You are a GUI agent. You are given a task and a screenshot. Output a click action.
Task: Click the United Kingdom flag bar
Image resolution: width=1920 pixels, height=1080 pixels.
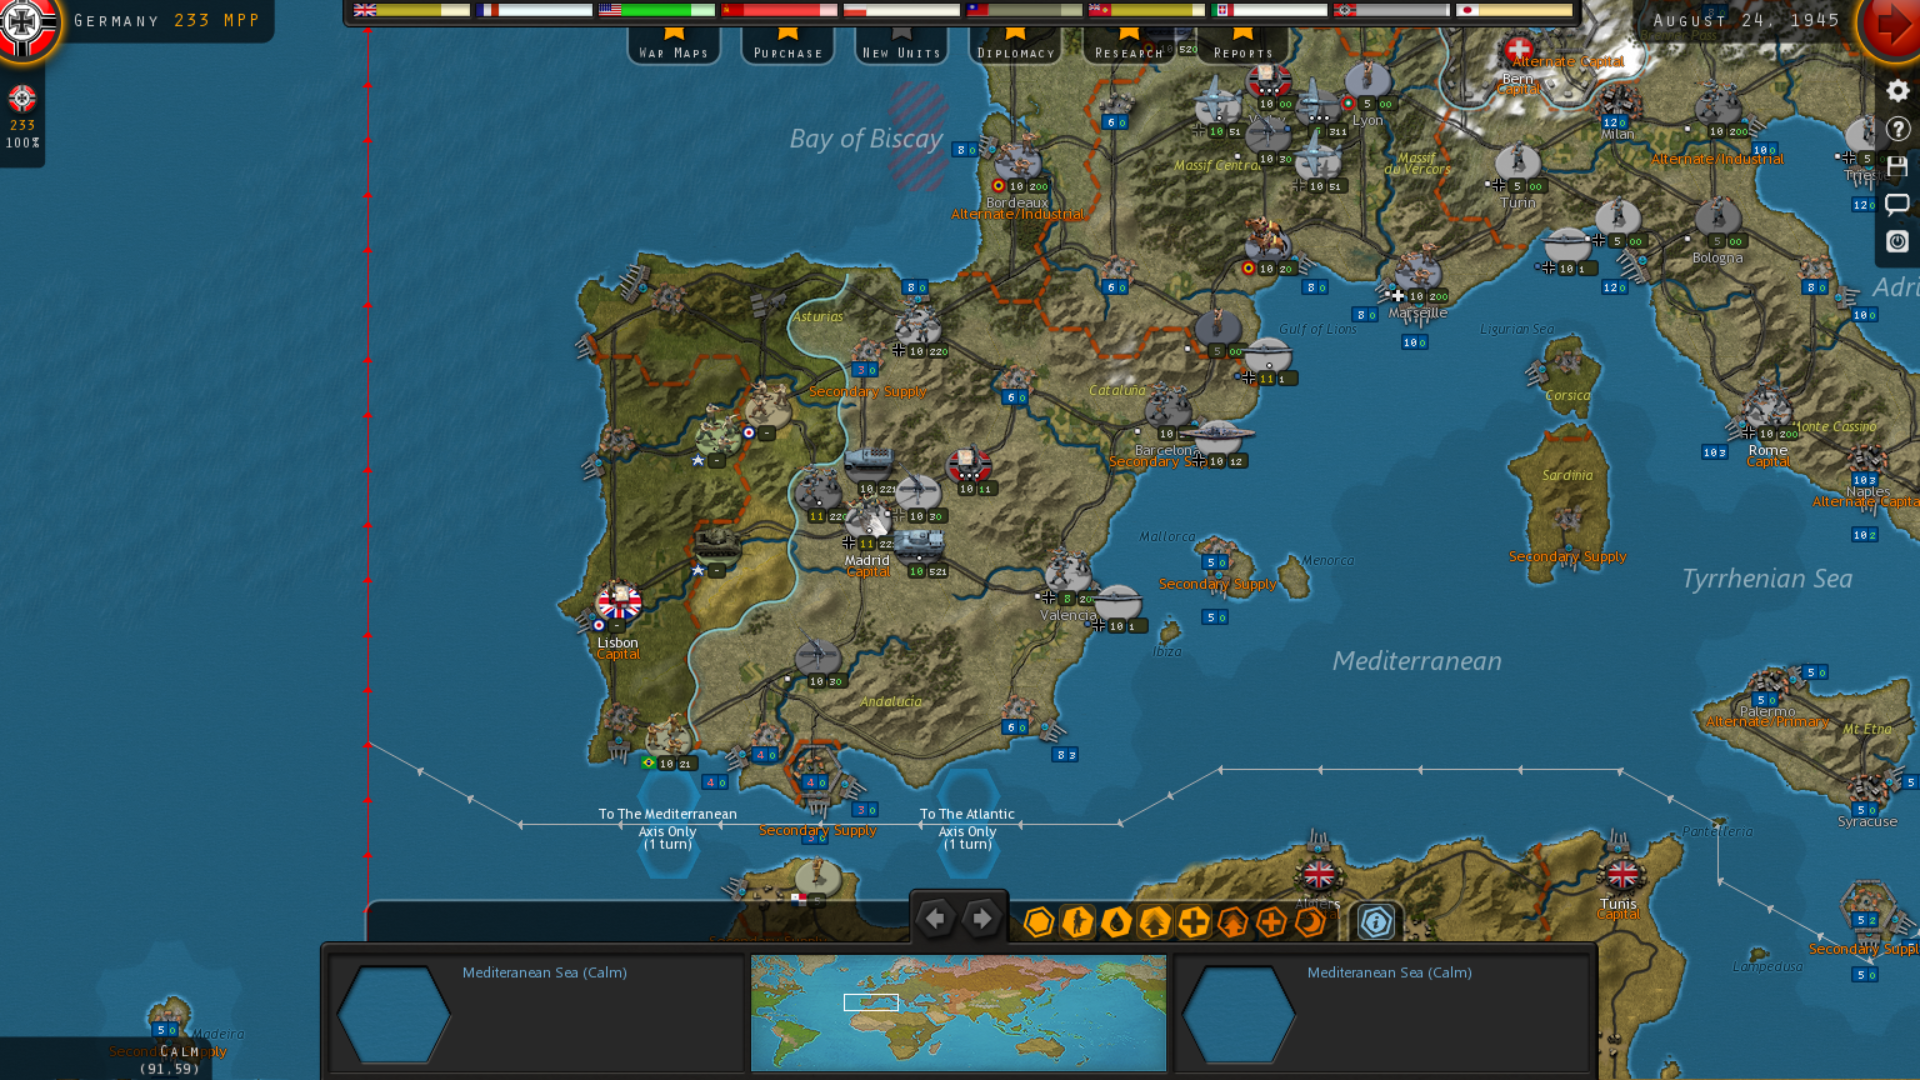411,11
